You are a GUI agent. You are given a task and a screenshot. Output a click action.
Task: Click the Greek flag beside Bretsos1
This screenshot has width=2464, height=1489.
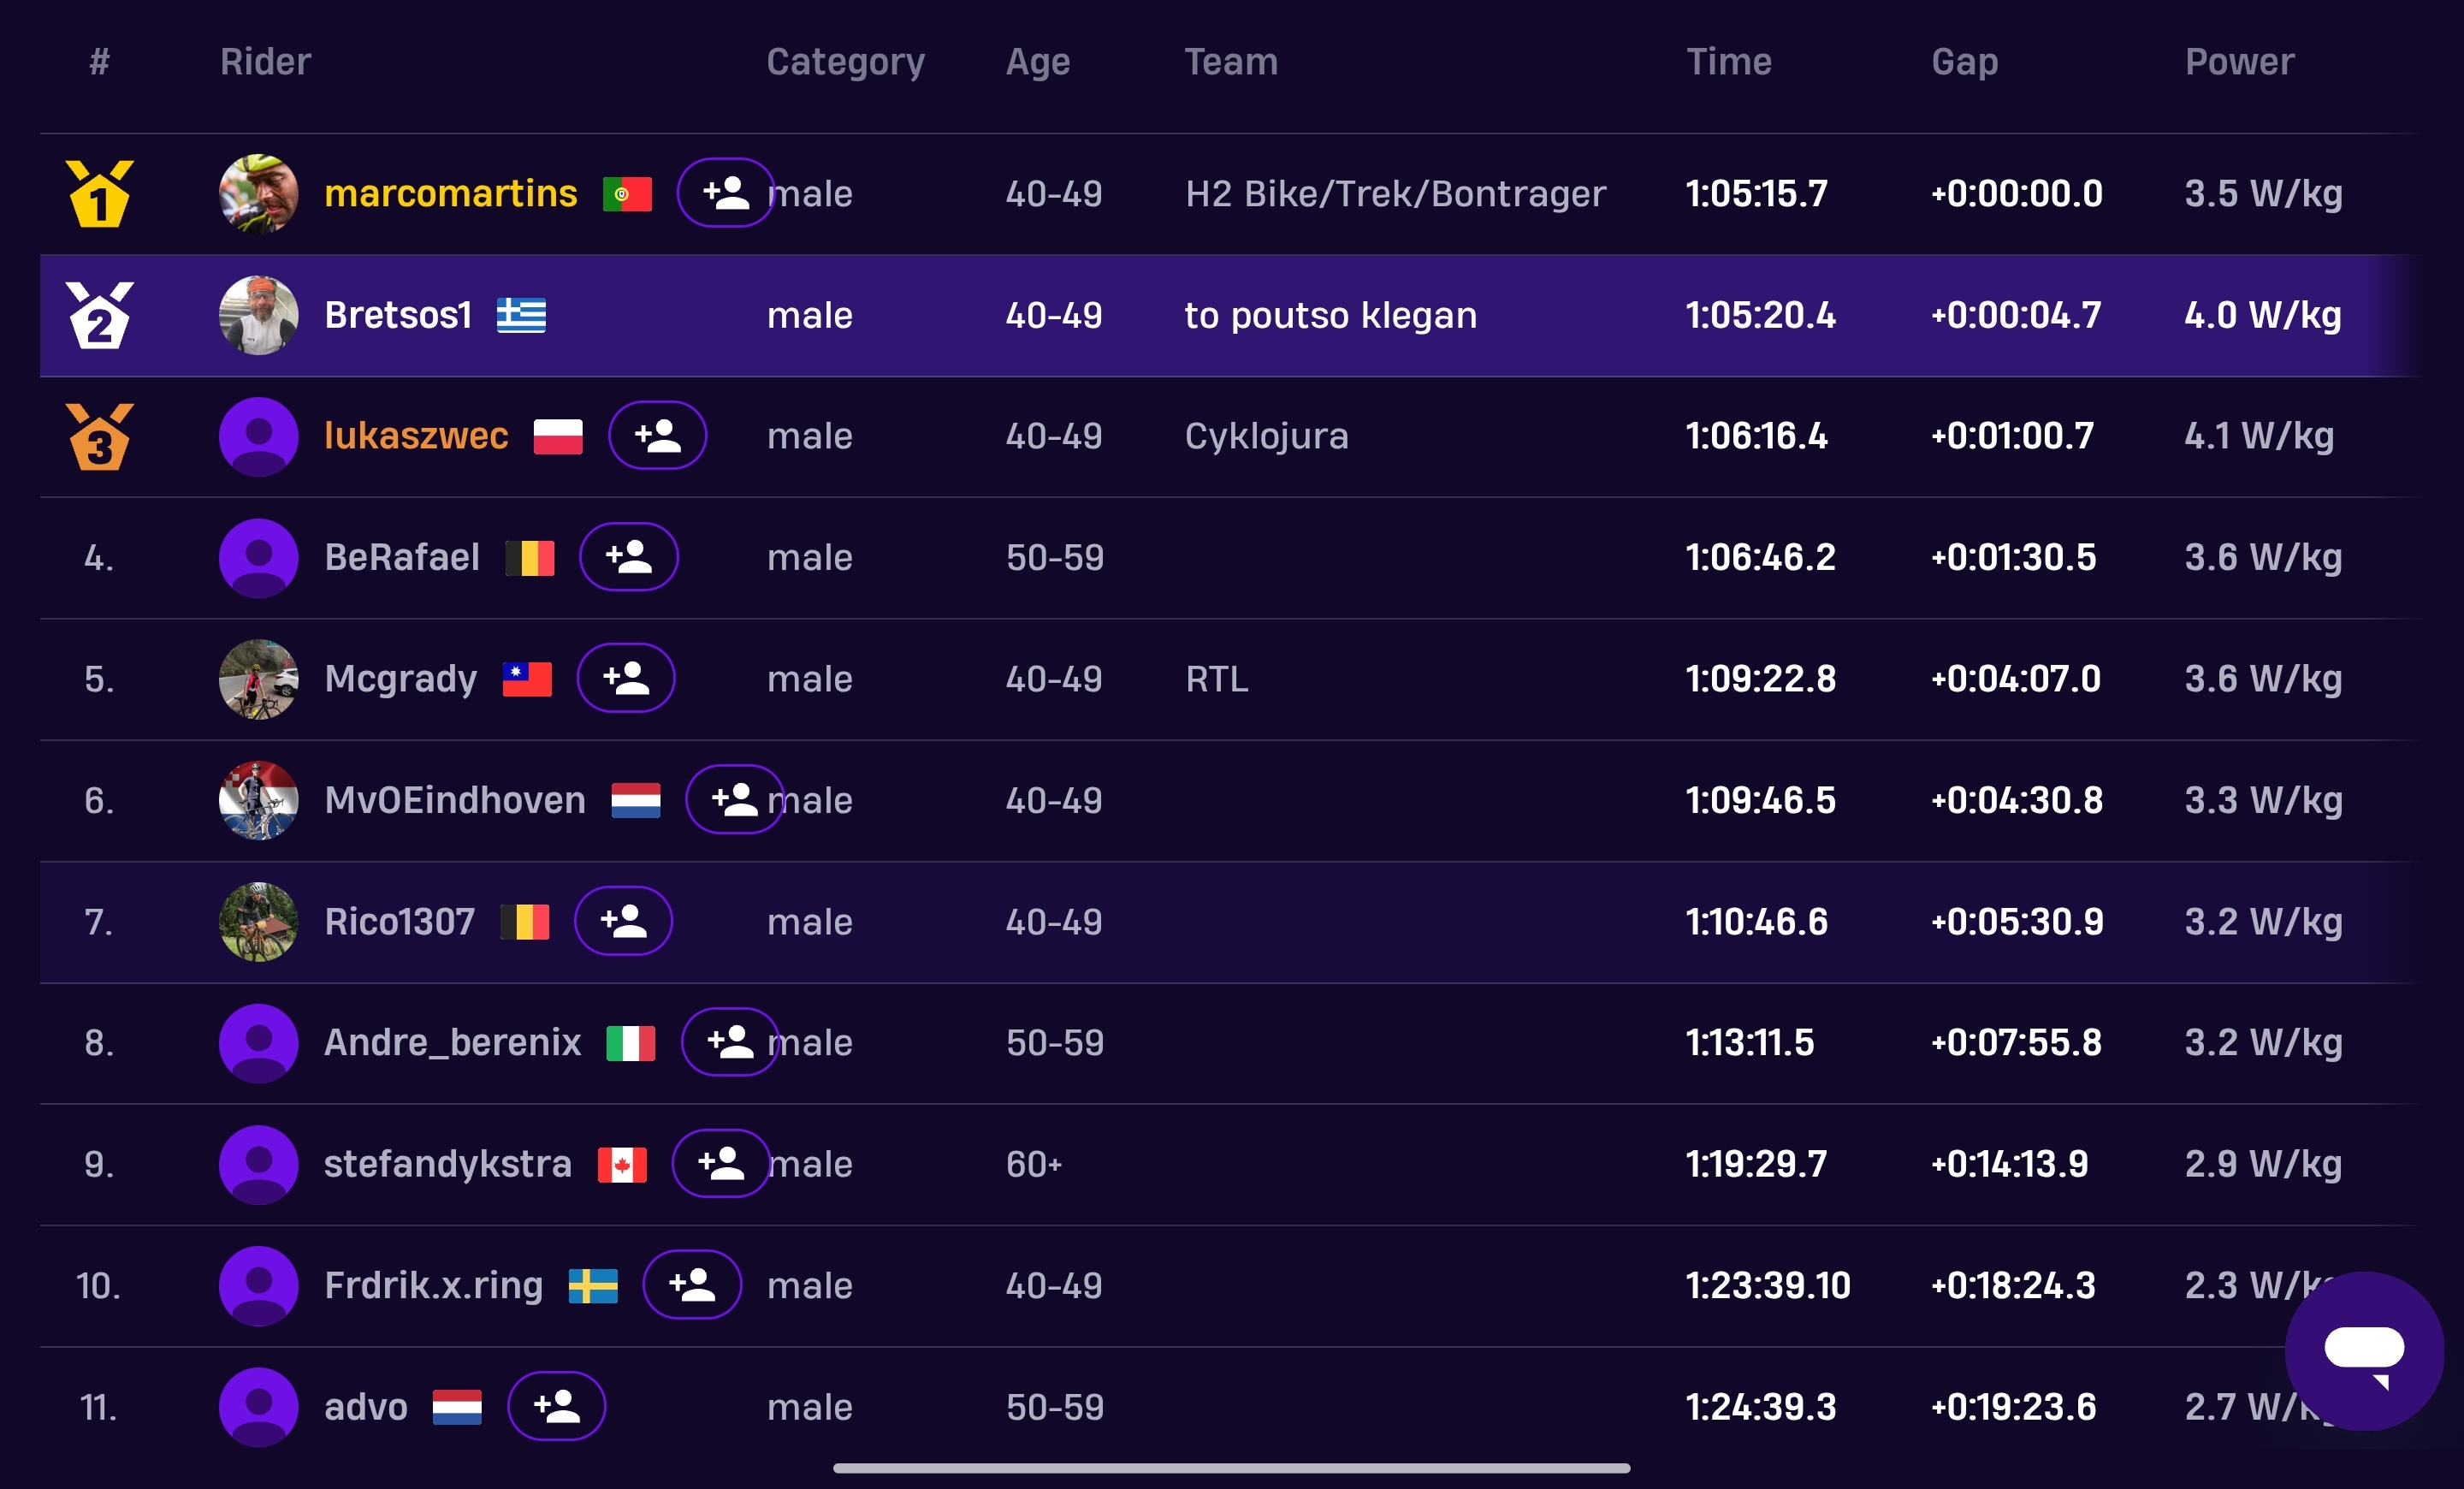pyautogui.click(x=521, y=315)
